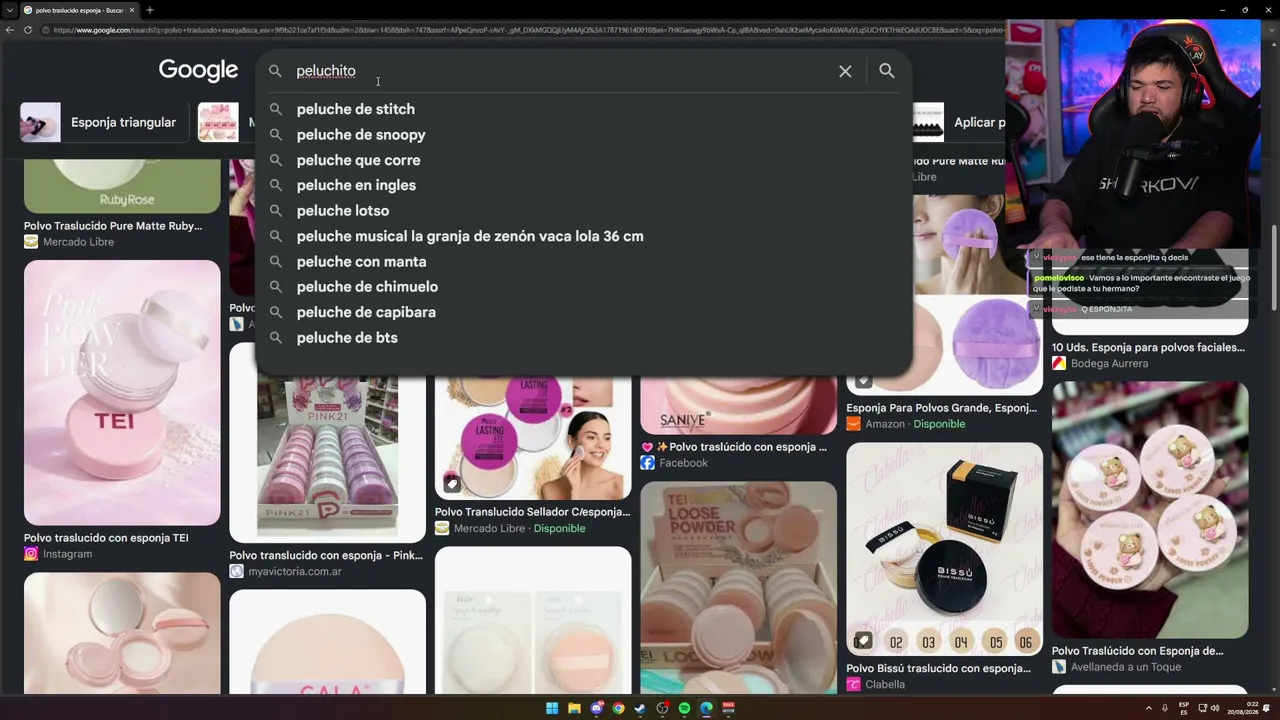Open 'Polvo traslucido con esponja TEI' link
The image size is (1280, 720).
(106, 538)
